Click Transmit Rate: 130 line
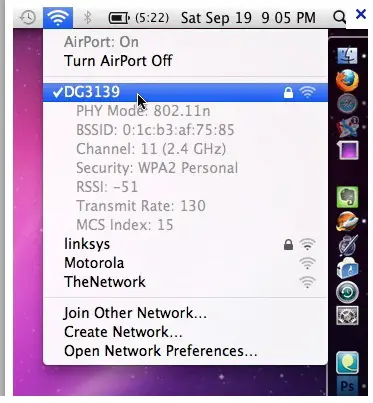 pyautogui.click(x=141, y=206)
